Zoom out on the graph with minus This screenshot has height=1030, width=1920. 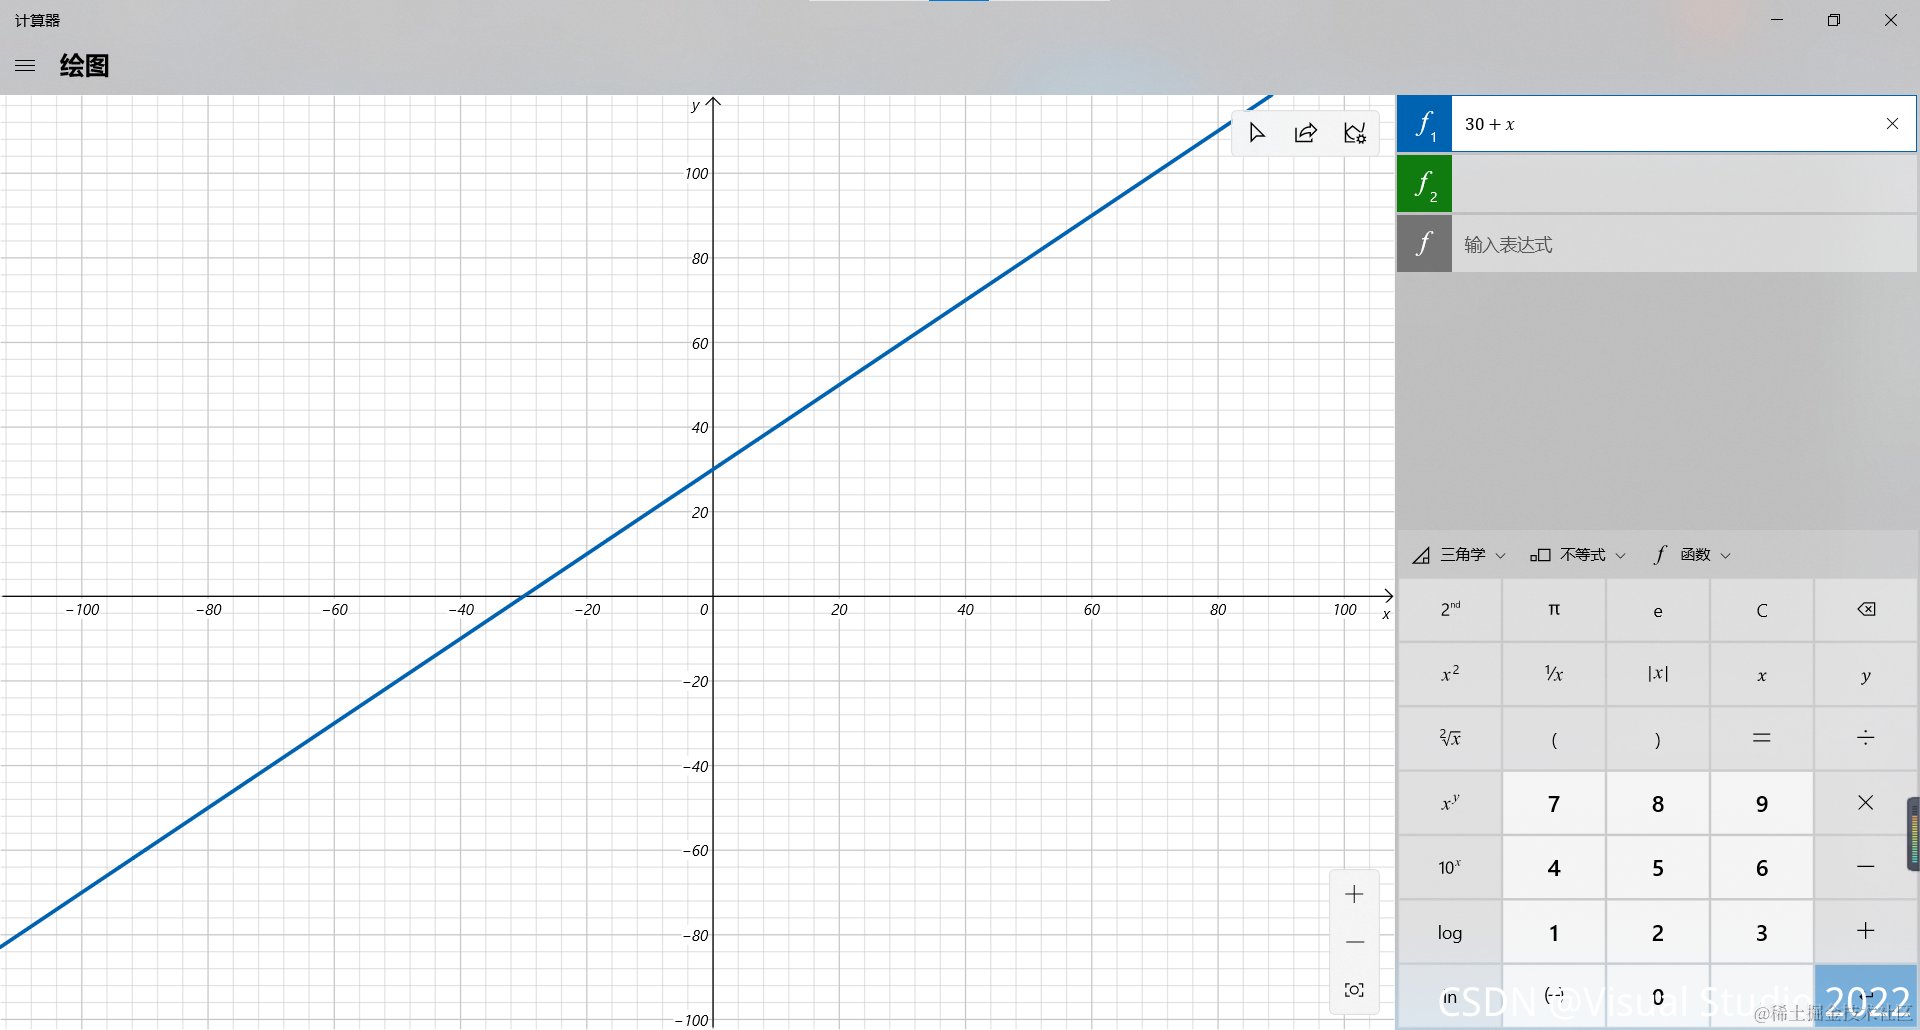pos(1354,942)
